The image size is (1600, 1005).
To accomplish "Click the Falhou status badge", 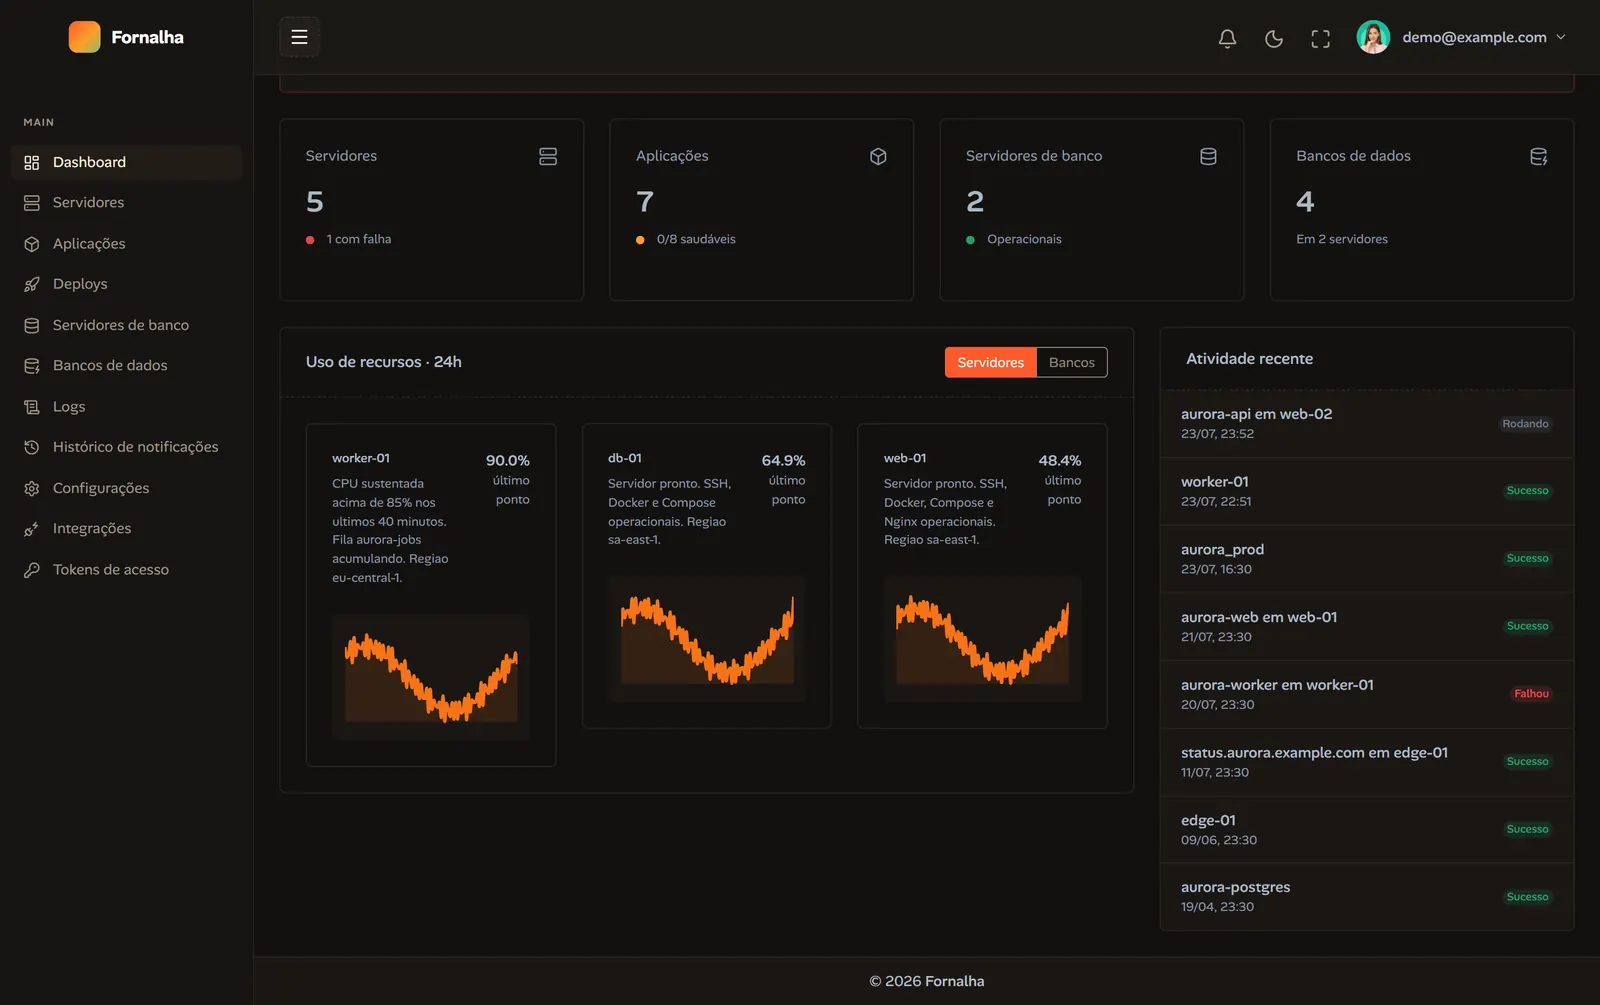I will (1531, 694).
